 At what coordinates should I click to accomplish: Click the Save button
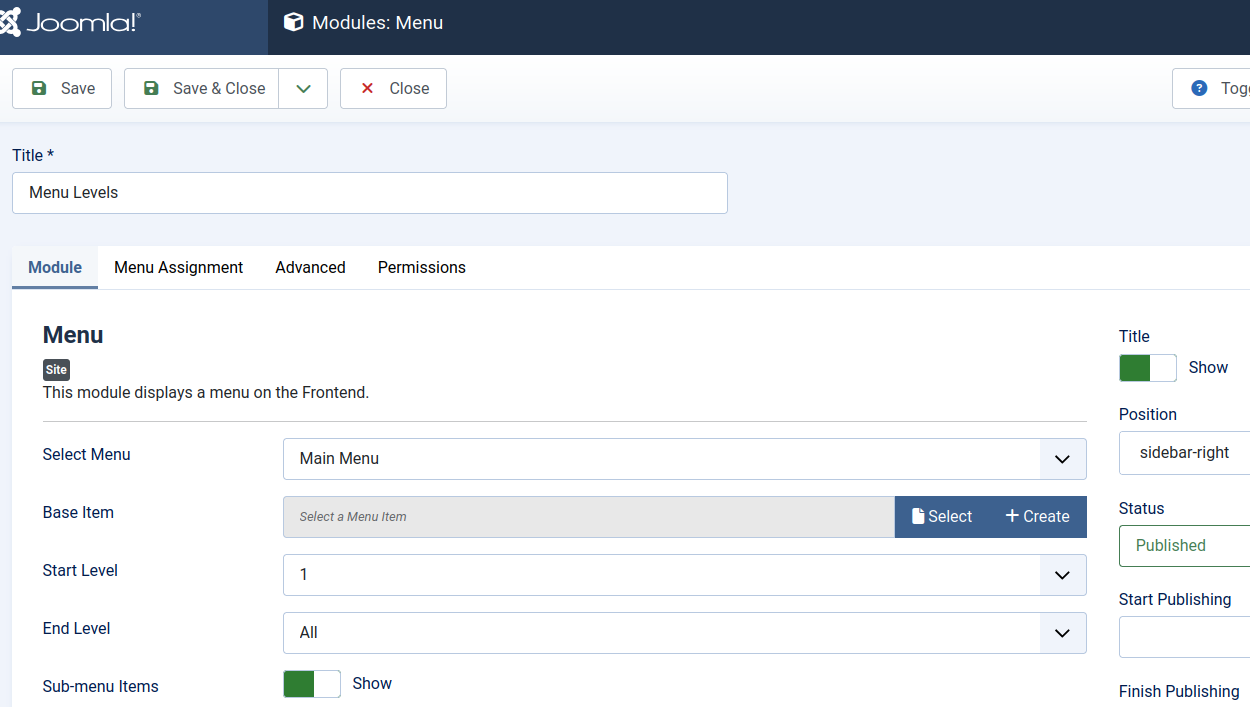62,88
